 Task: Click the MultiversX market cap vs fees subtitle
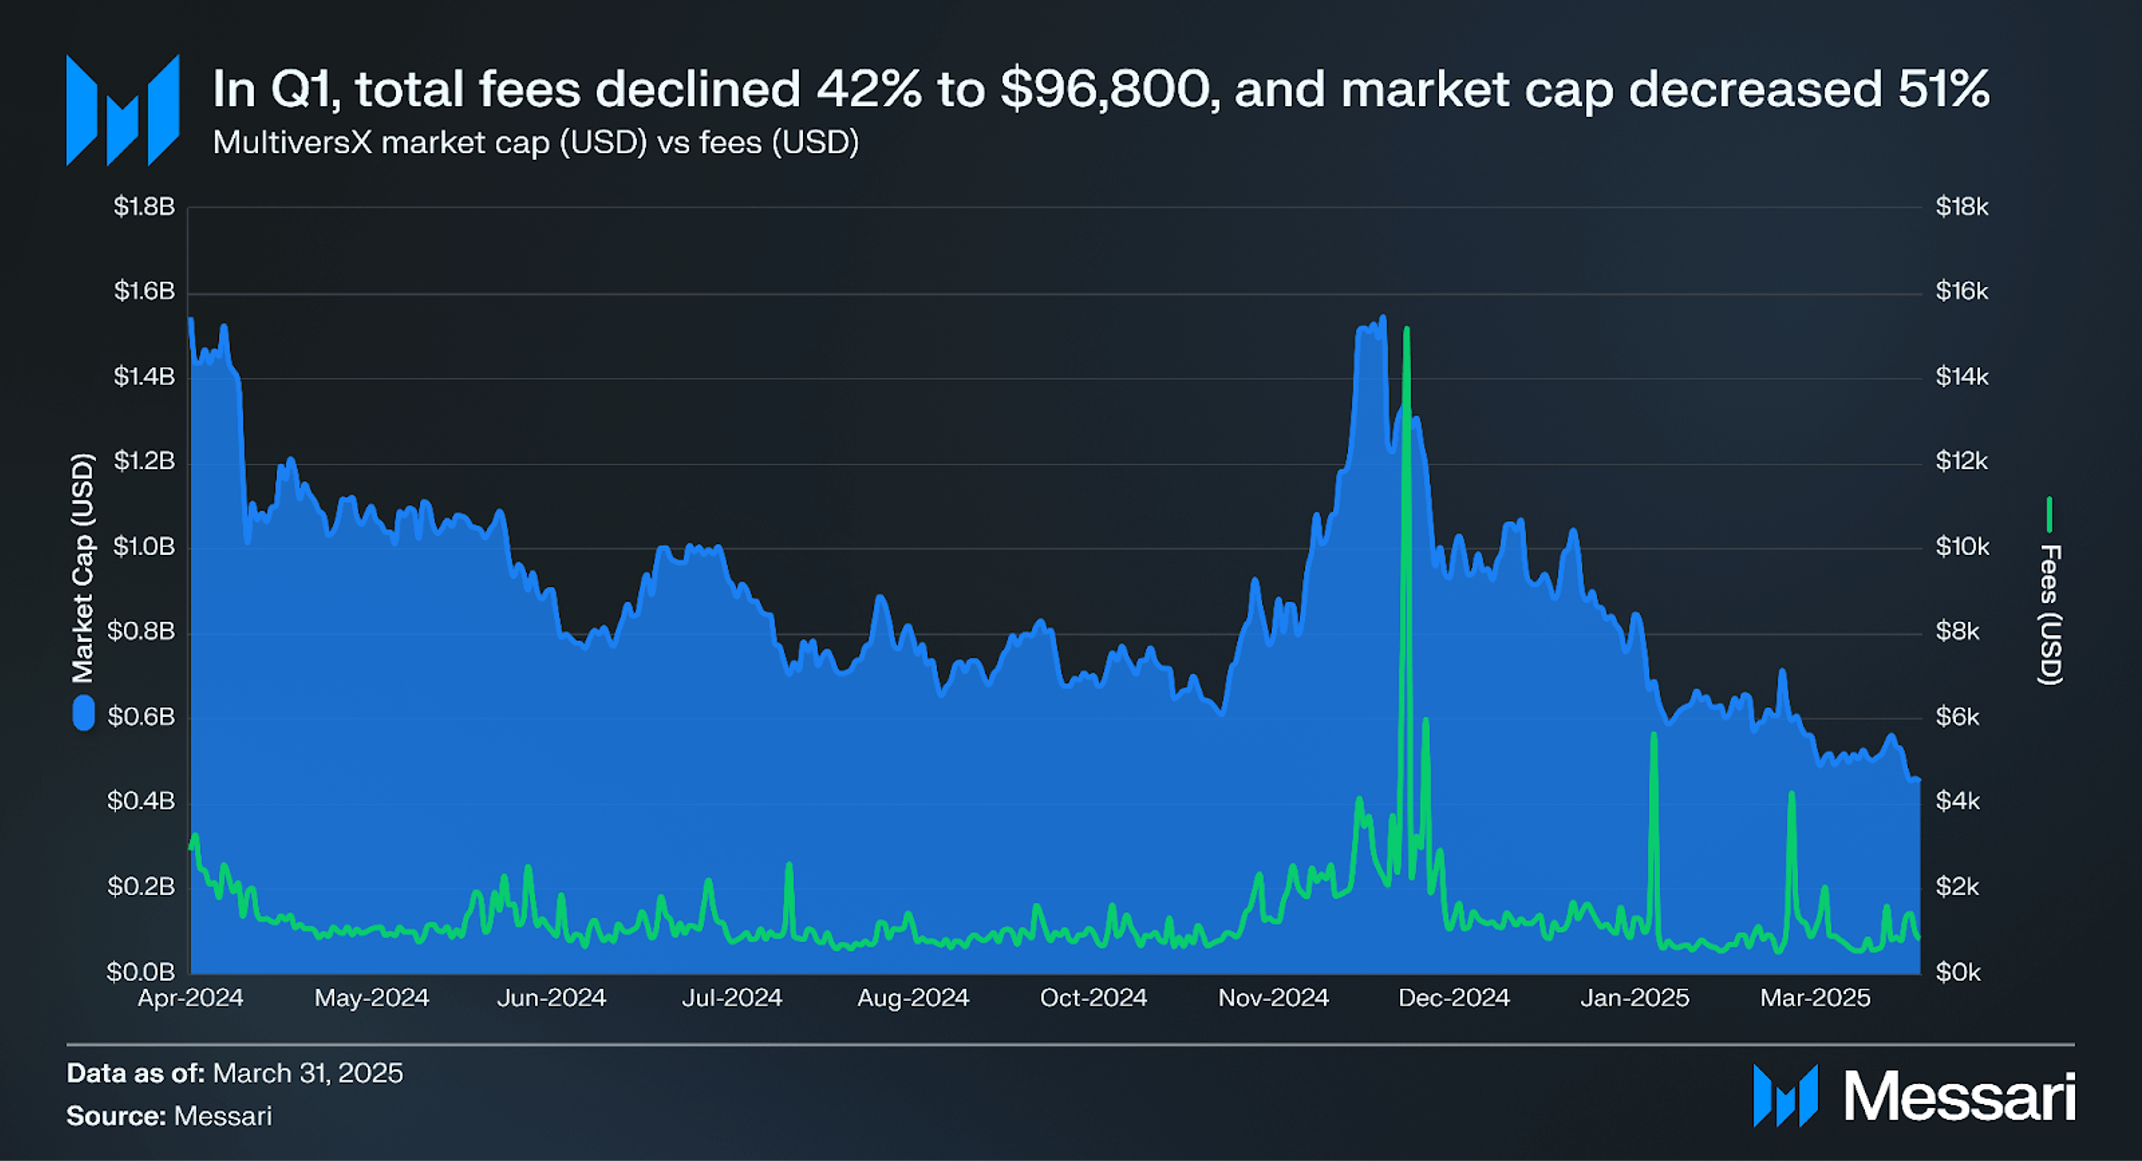pos(536,143)
